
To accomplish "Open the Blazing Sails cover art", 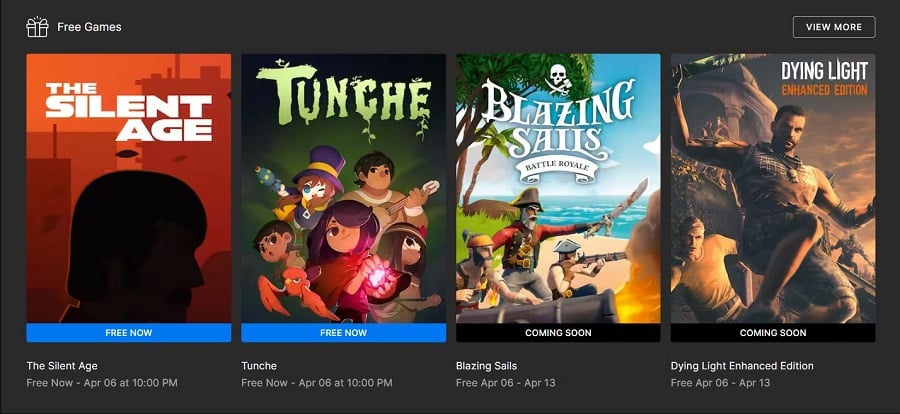I will [x=558, y=188].
